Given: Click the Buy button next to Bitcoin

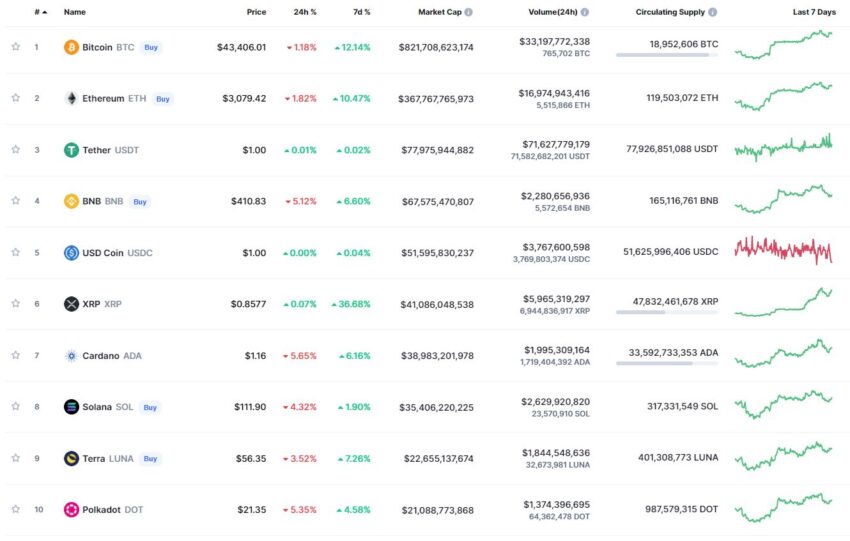Looking at the screenshot, I should 151,47.
